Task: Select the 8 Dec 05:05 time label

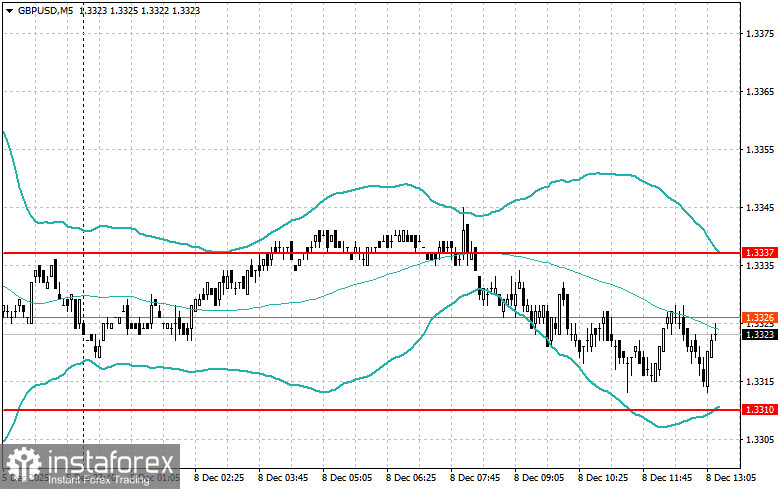Action: coord(347,478)
